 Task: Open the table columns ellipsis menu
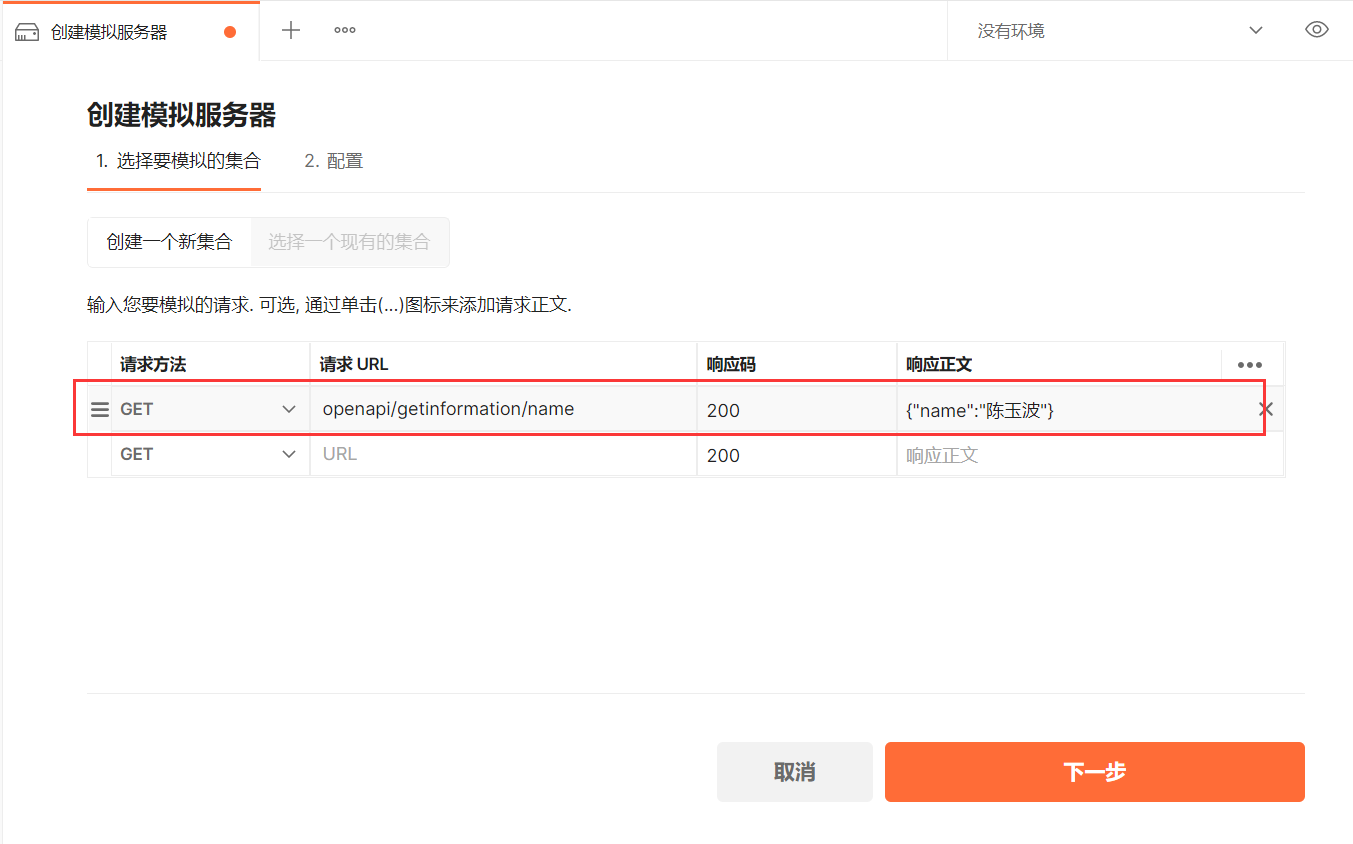coord(1250,365)
